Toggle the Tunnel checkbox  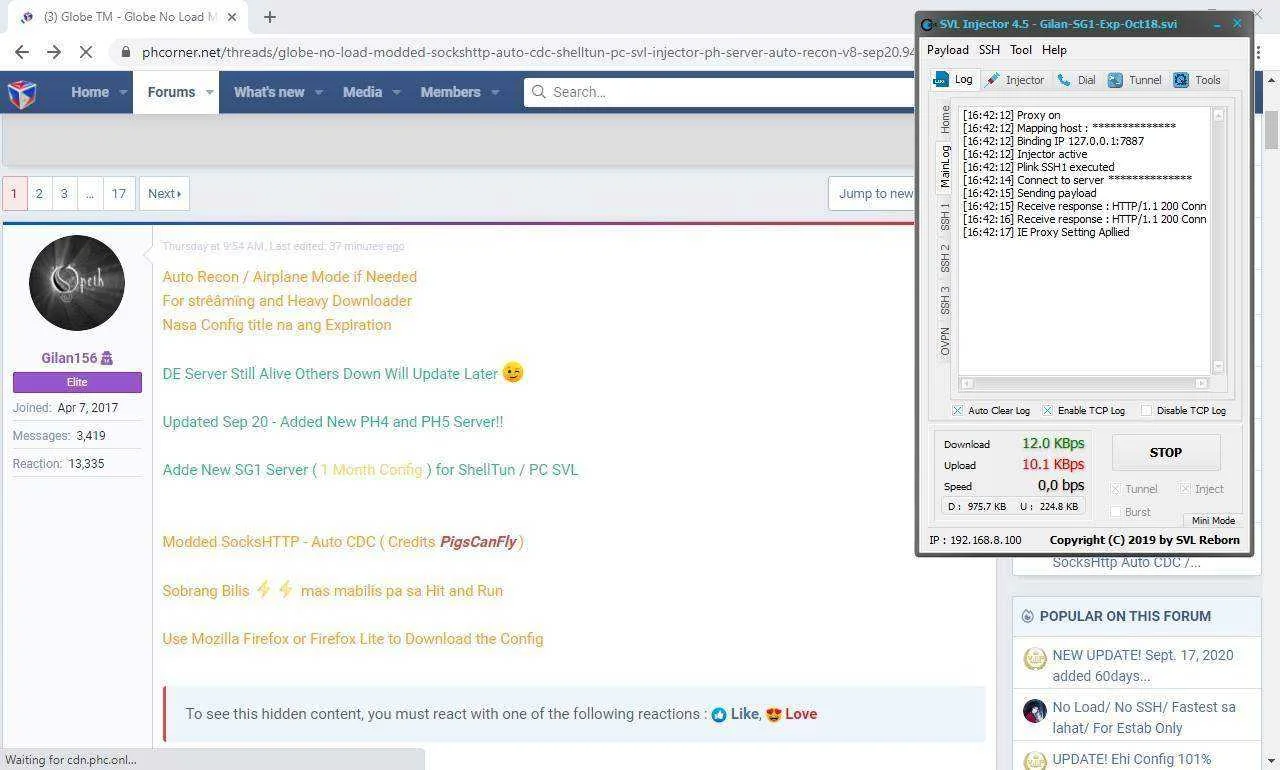pyautogui.click(x=1115, y=489)
